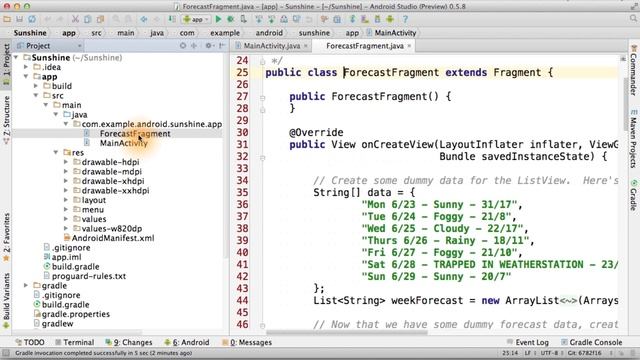The width and height of the screenshot is (640, 360).
Task: Expand the layout folder
Action: click(x=66, y=200)
